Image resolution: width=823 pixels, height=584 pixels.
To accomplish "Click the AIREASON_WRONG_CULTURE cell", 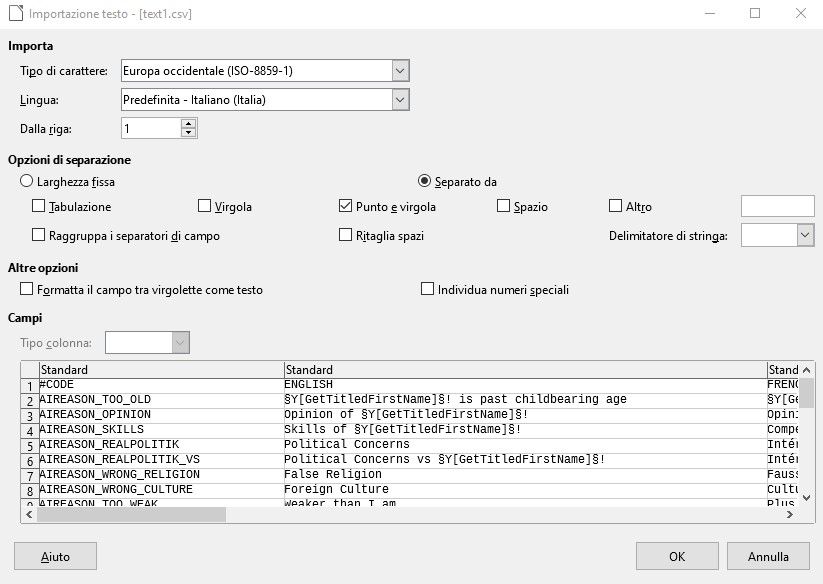I will pyautogui.click(x=162, y=490).
